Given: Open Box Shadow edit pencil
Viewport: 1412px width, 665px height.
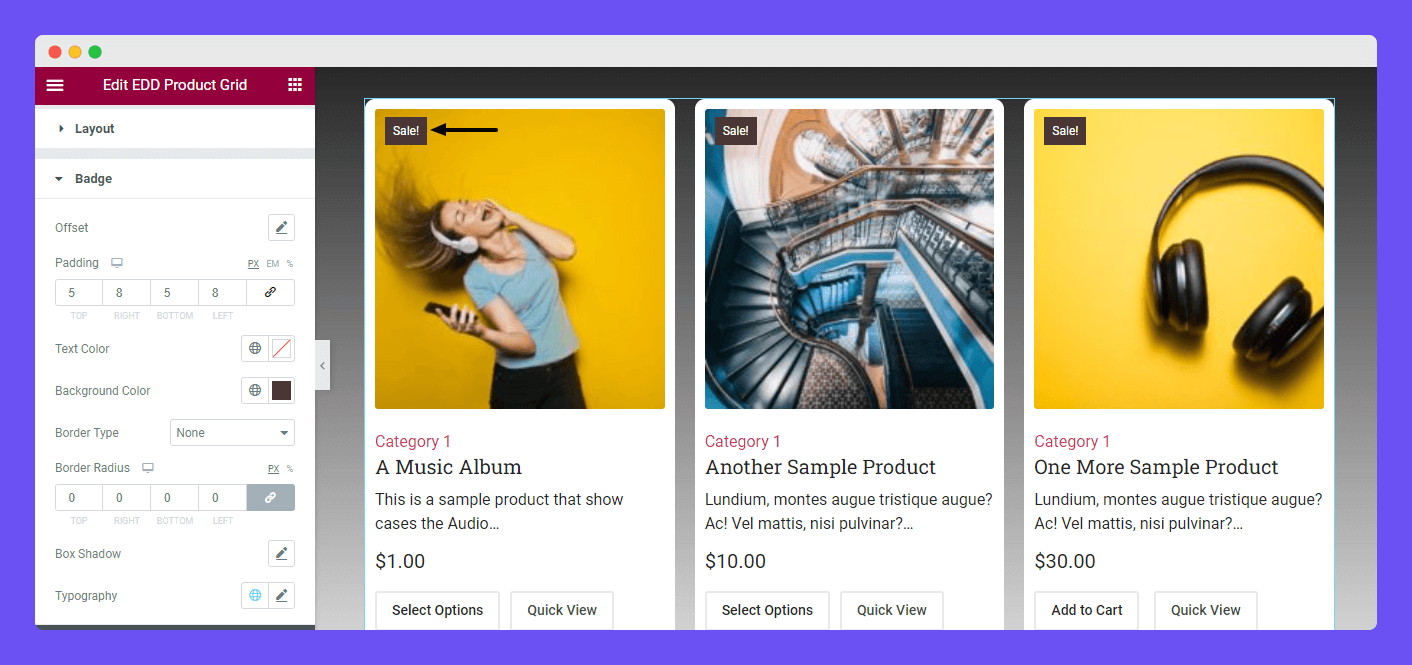Looking at the screenshot, I should pos(281,554).
